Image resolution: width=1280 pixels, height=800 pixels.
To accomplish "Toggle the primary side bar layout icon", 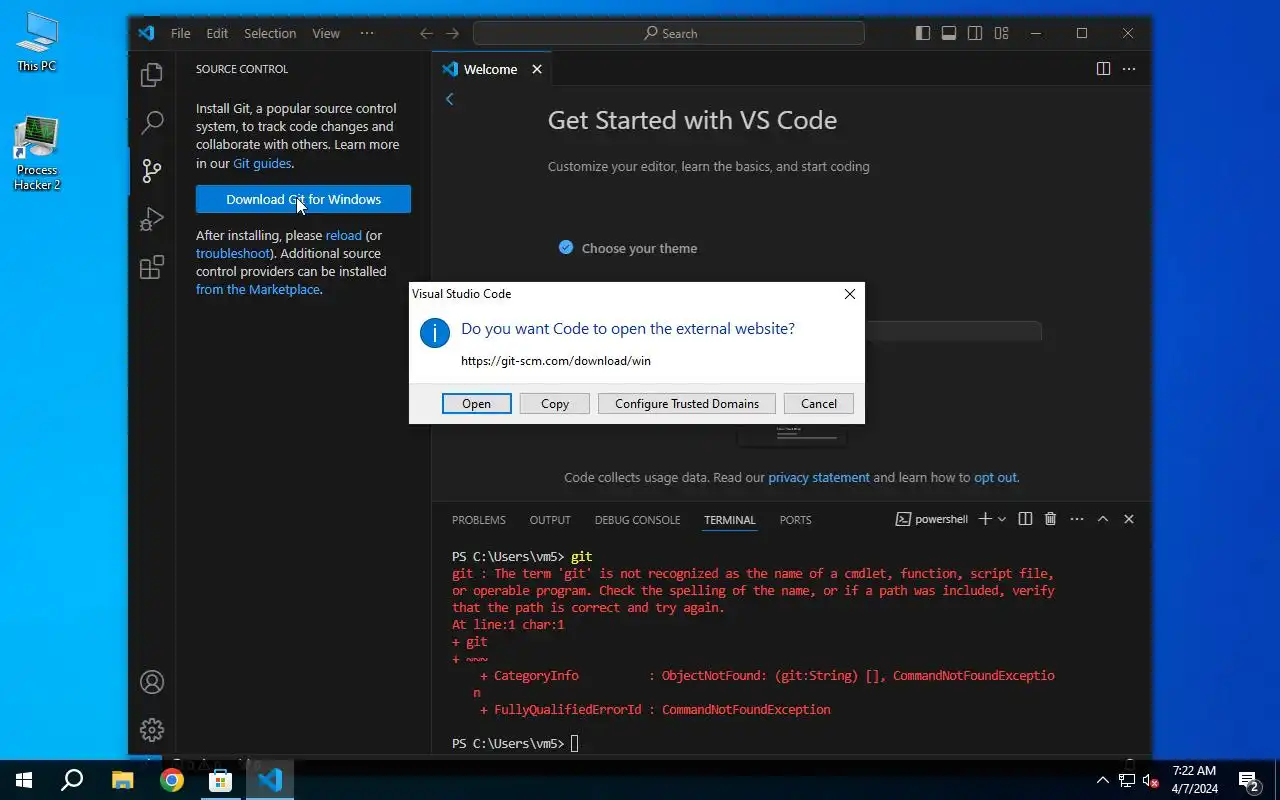I will tap(923, 33).
